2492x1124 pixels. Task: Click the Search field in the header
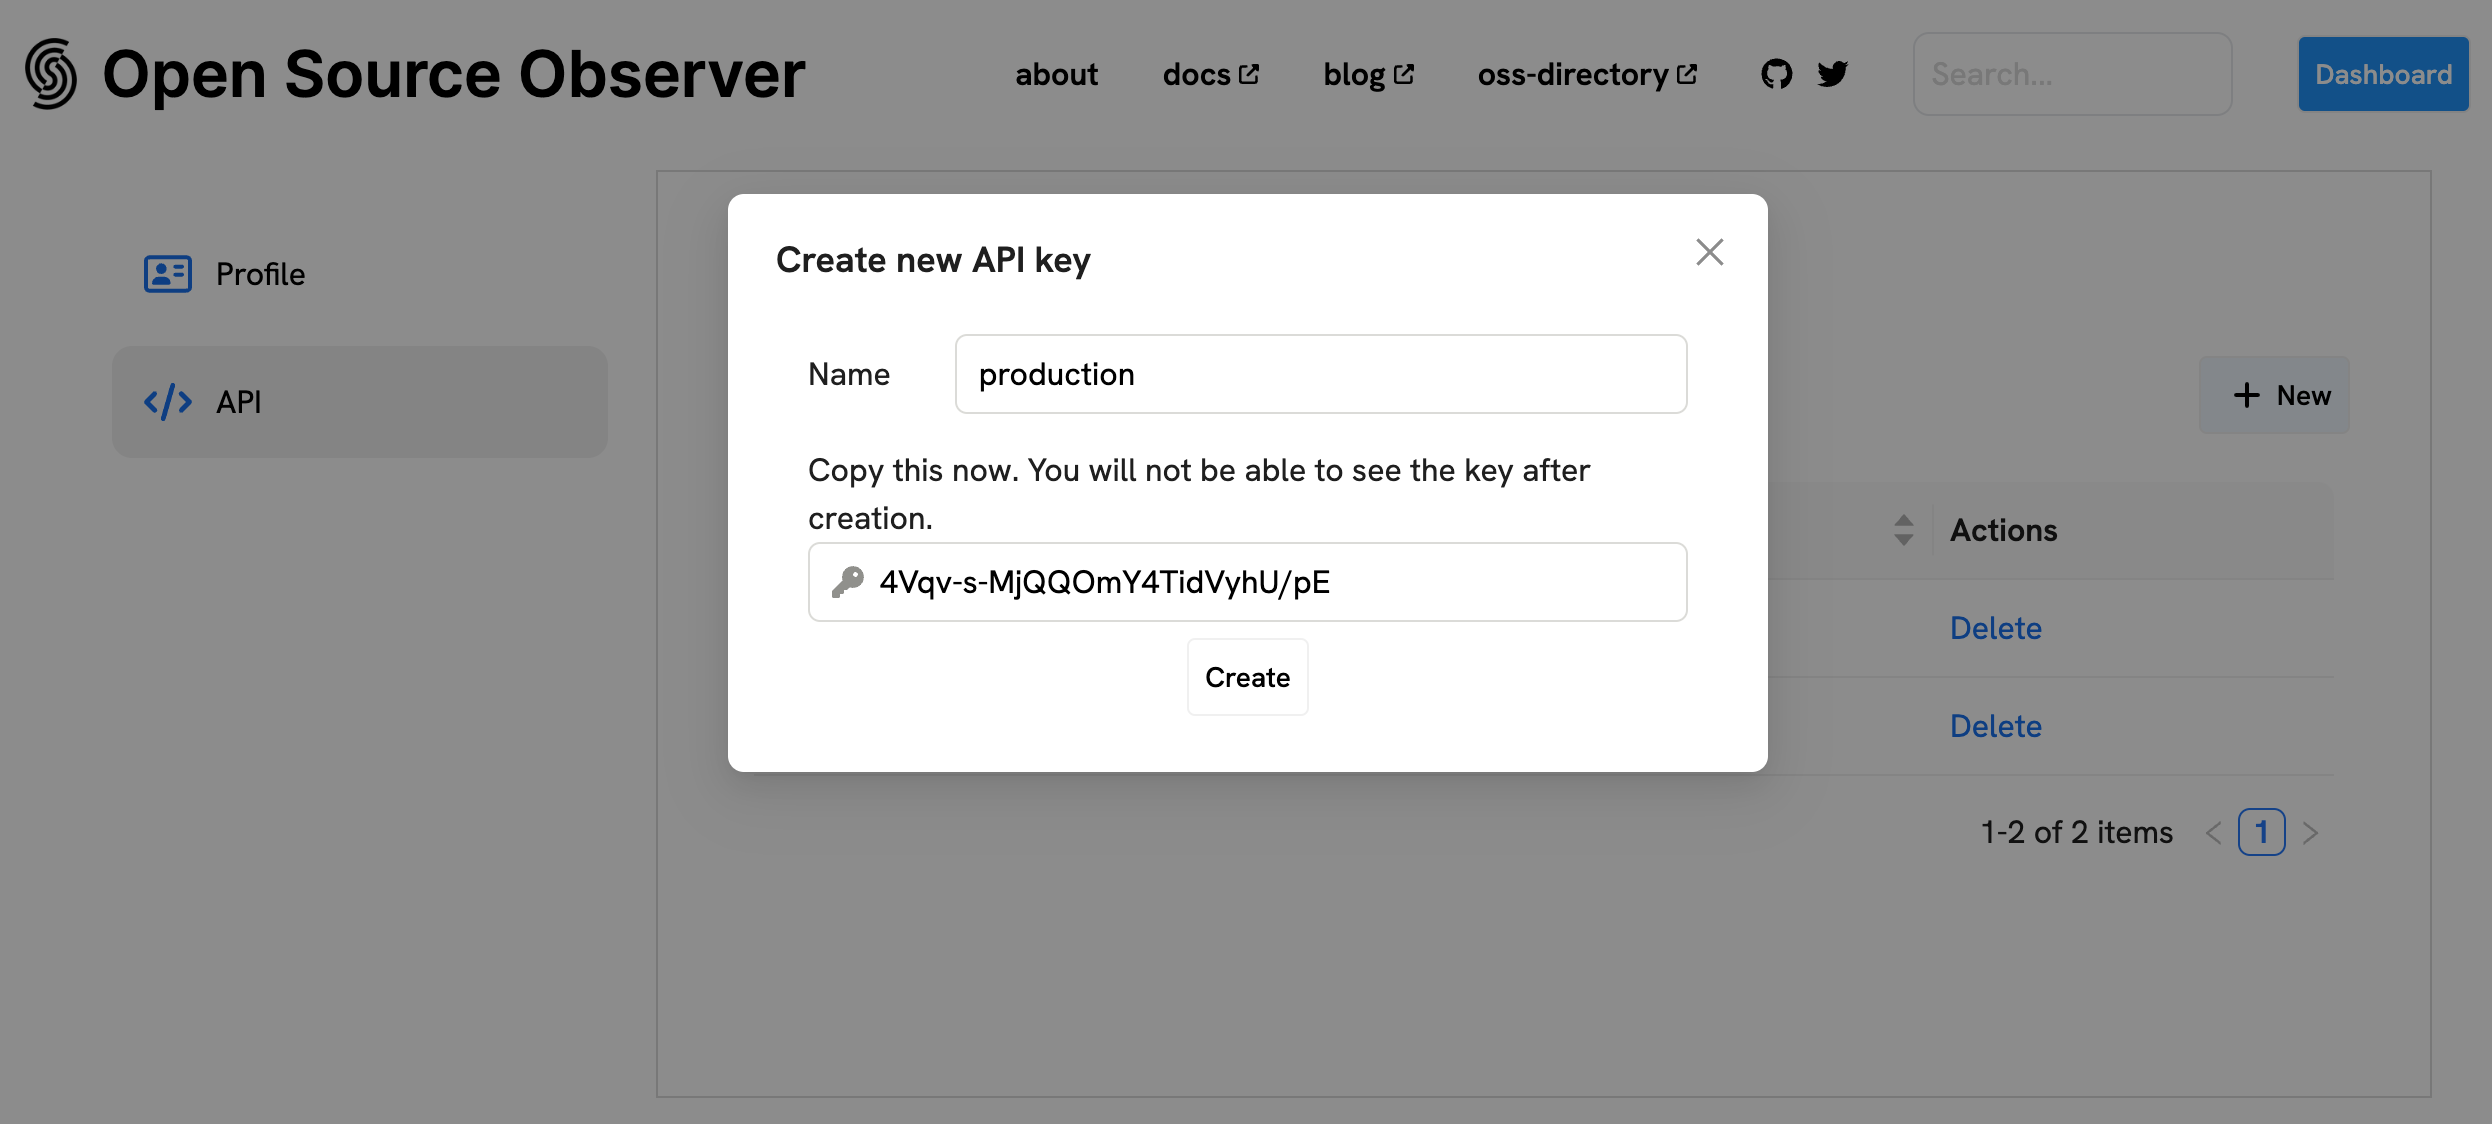[2071, 73]
